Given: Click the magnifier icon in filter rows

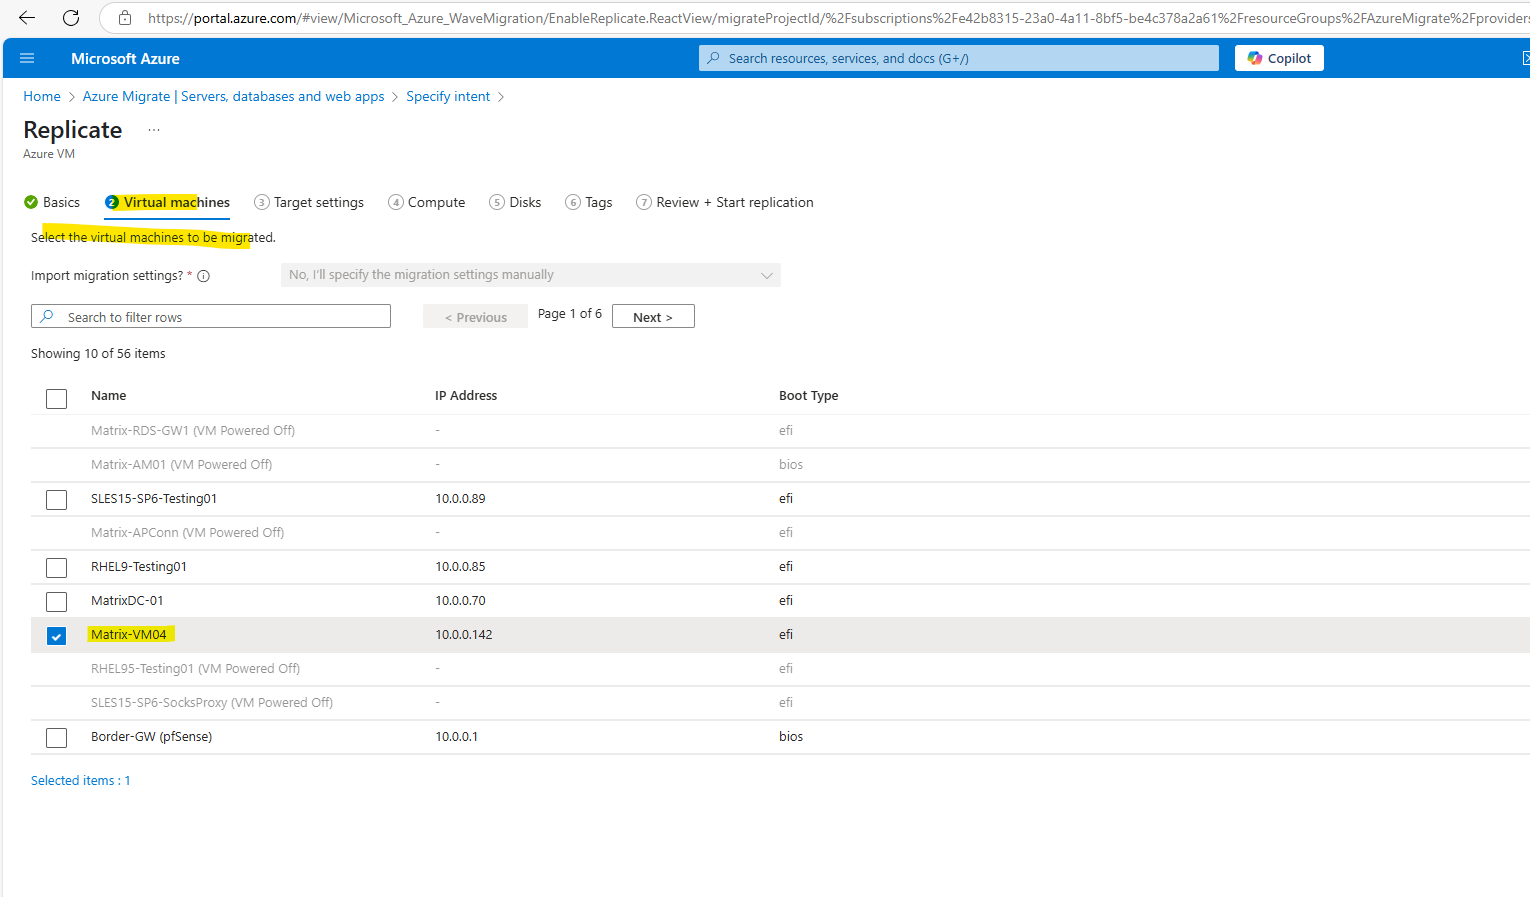Looking at the screenshot, I should coord(47,316).
